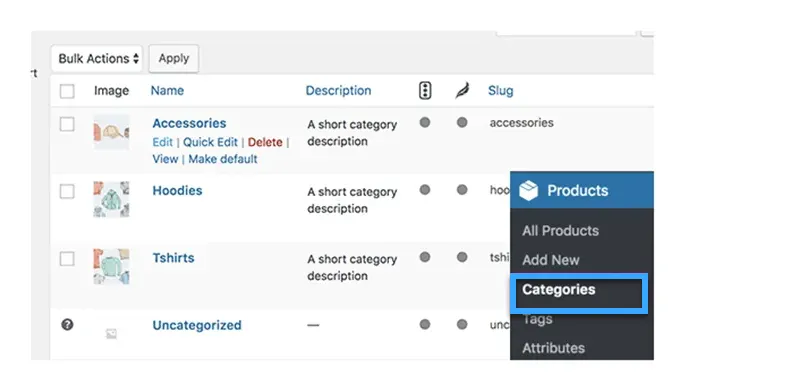Click View under Accessories
The width and height of the screenshot is (799, 392).
[165, 159]
